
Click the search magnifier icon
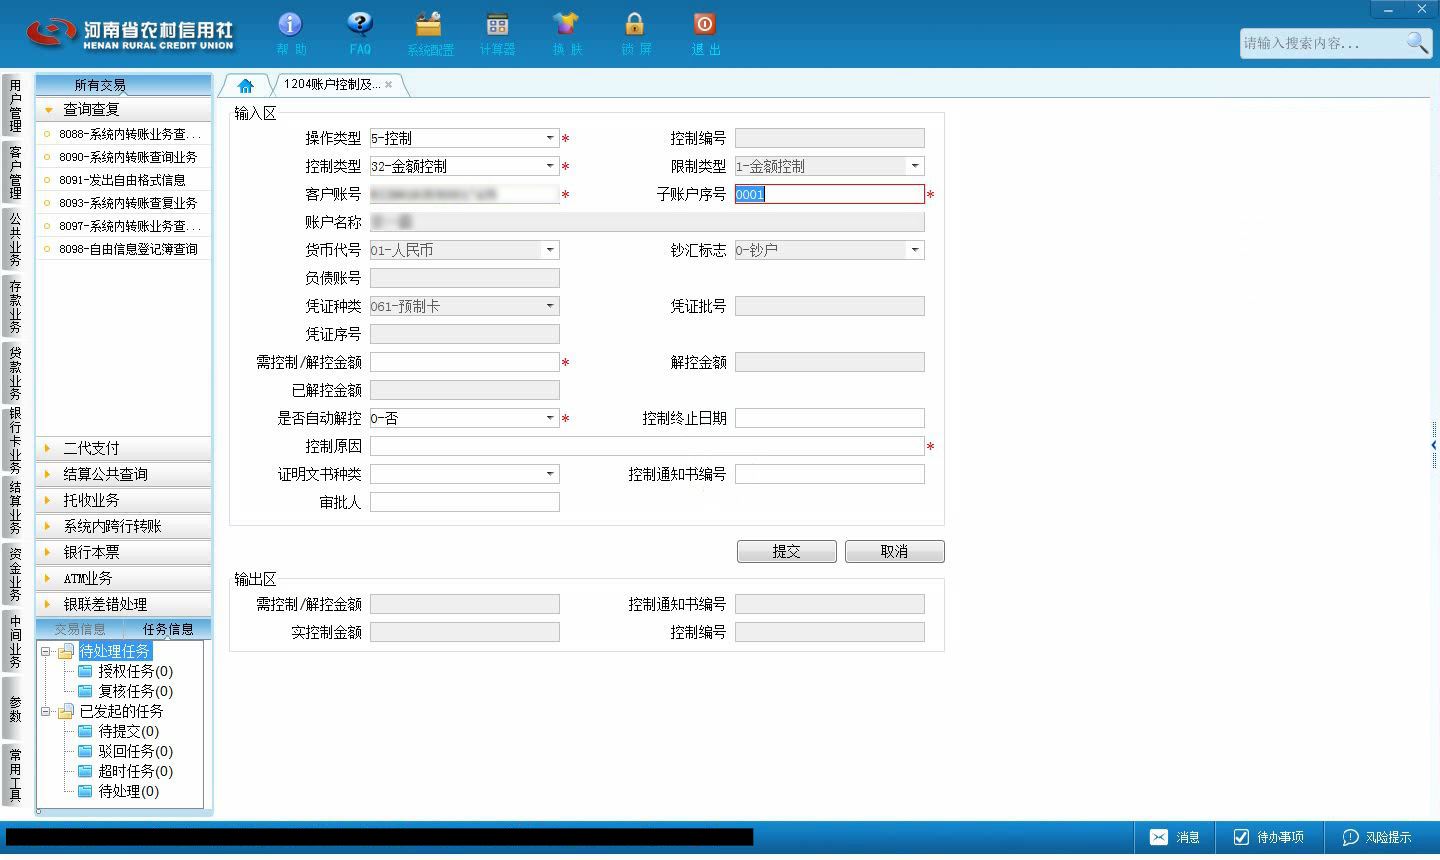[x=1417, y=43]
